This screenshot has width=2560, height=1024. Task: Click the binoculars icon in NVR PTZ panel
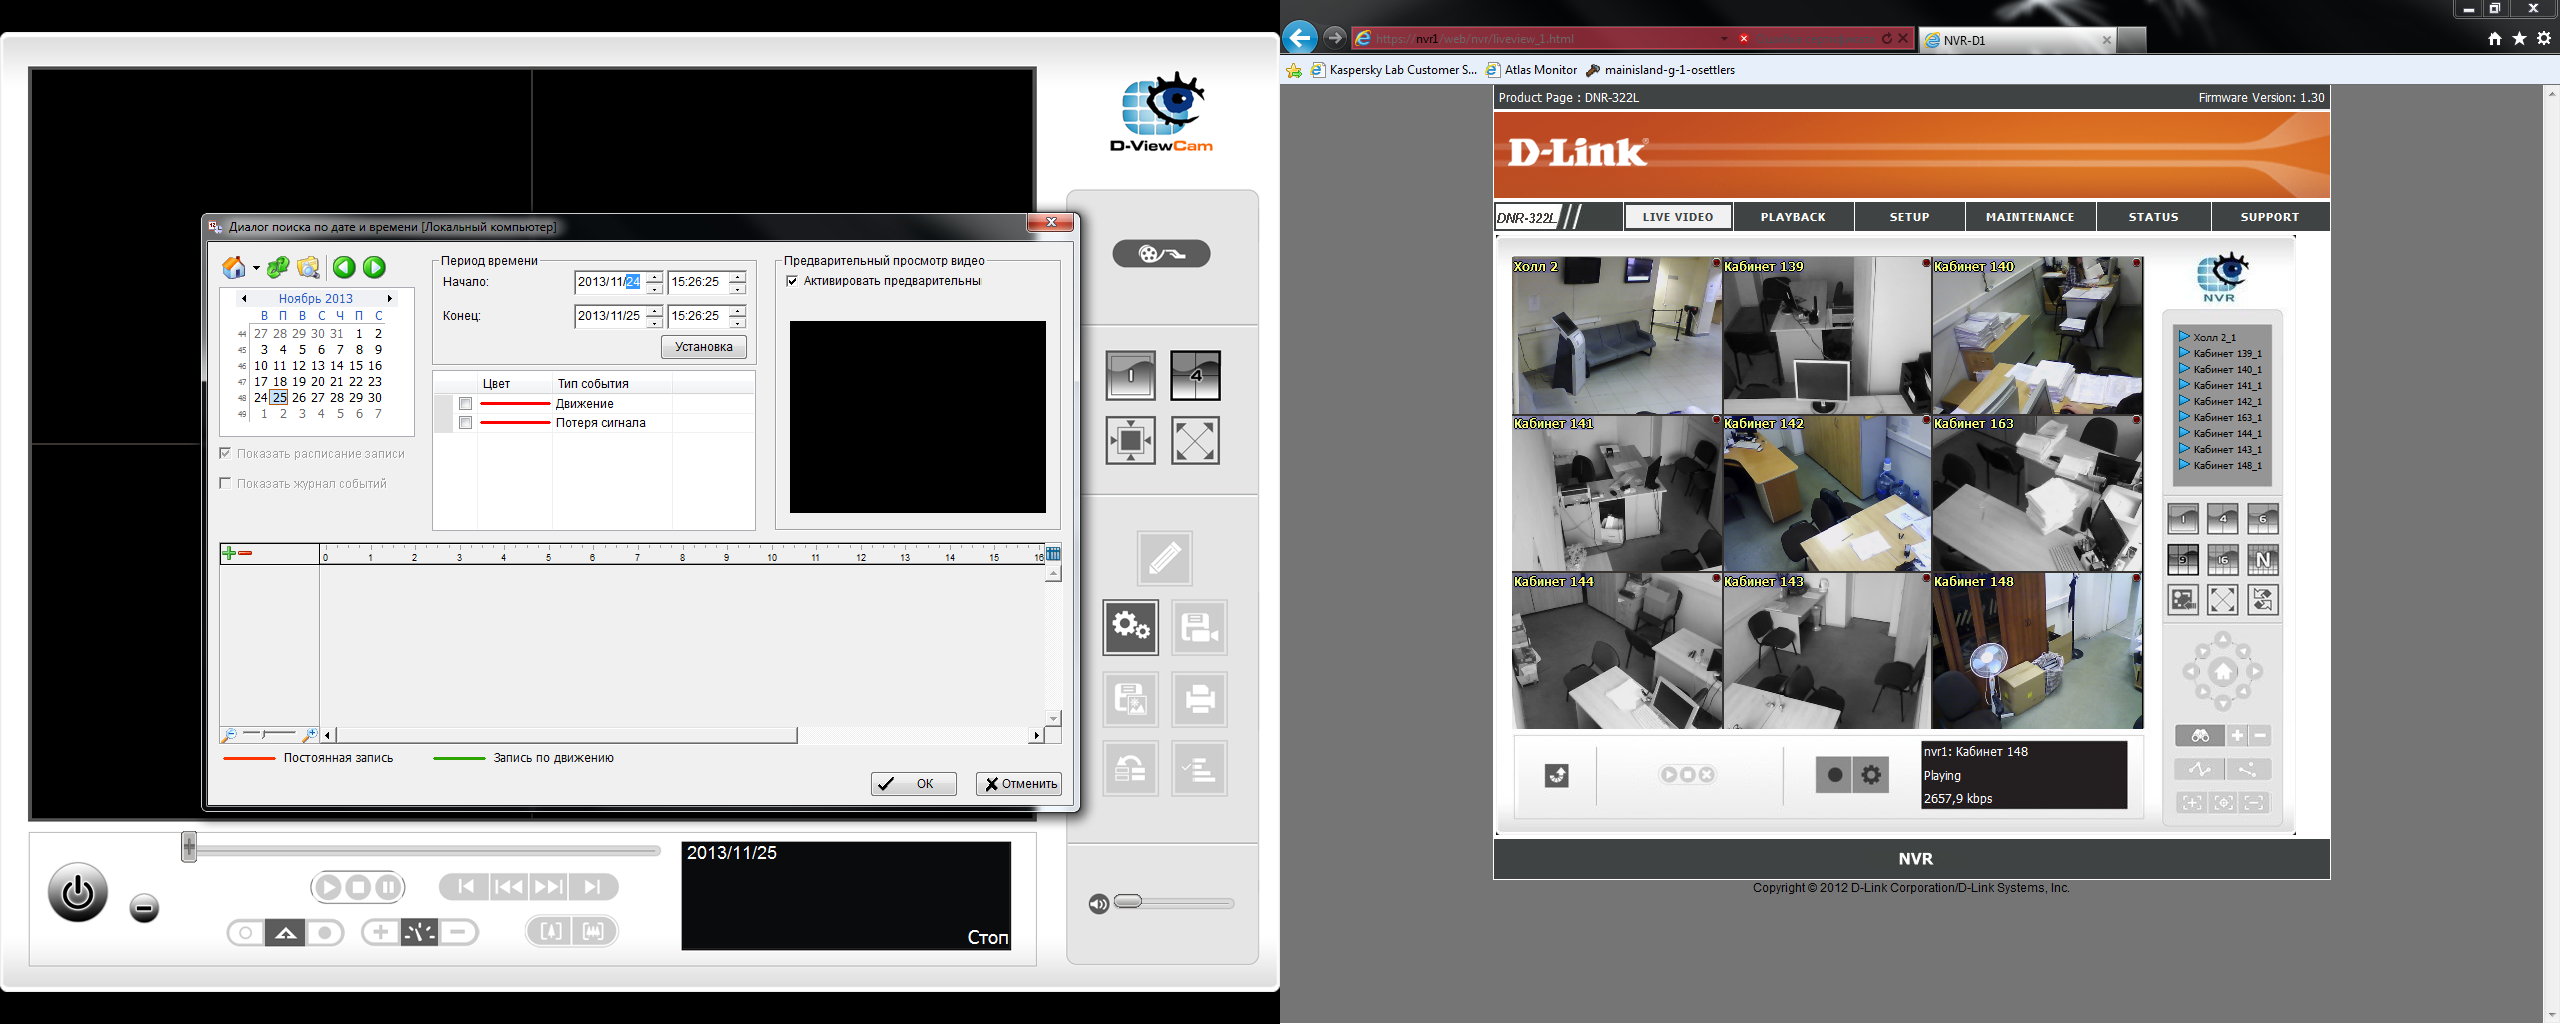2200,736
